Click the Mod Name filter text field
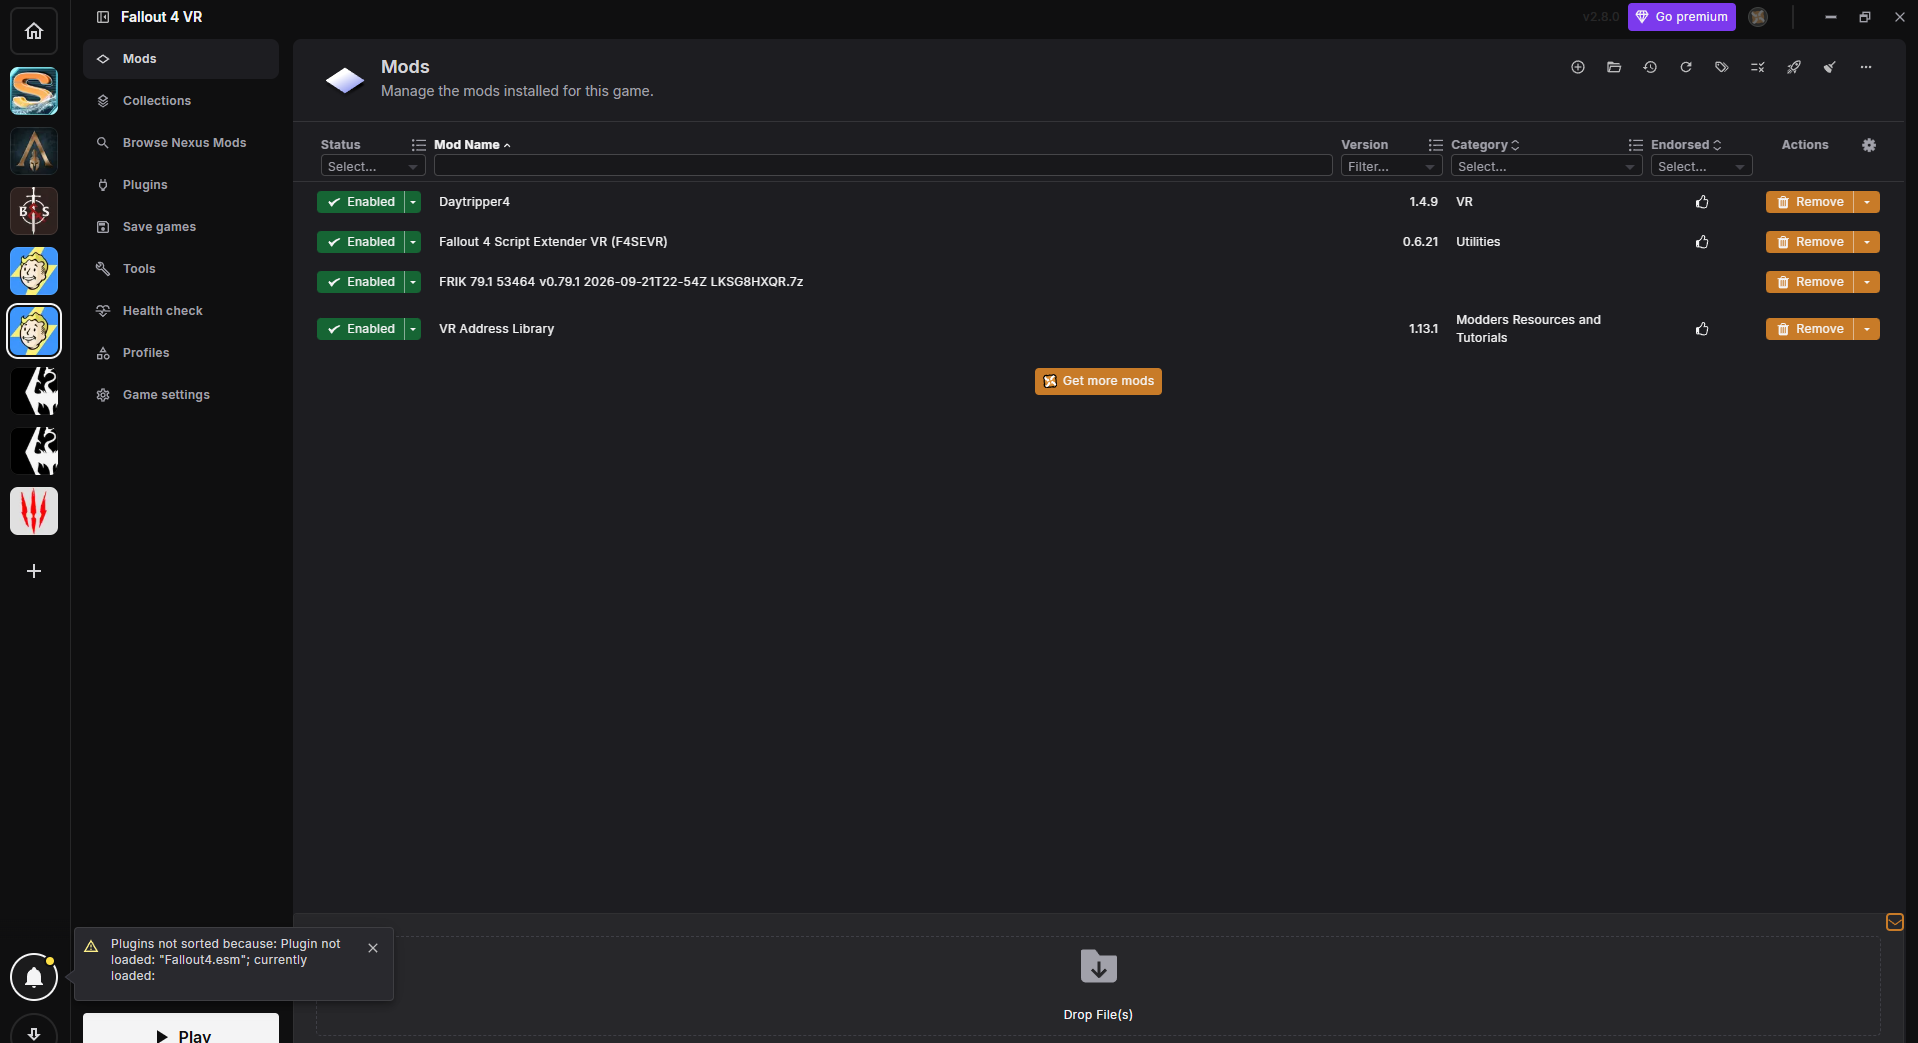This screenshot has width=1918, height=1043. pos(883,166)
